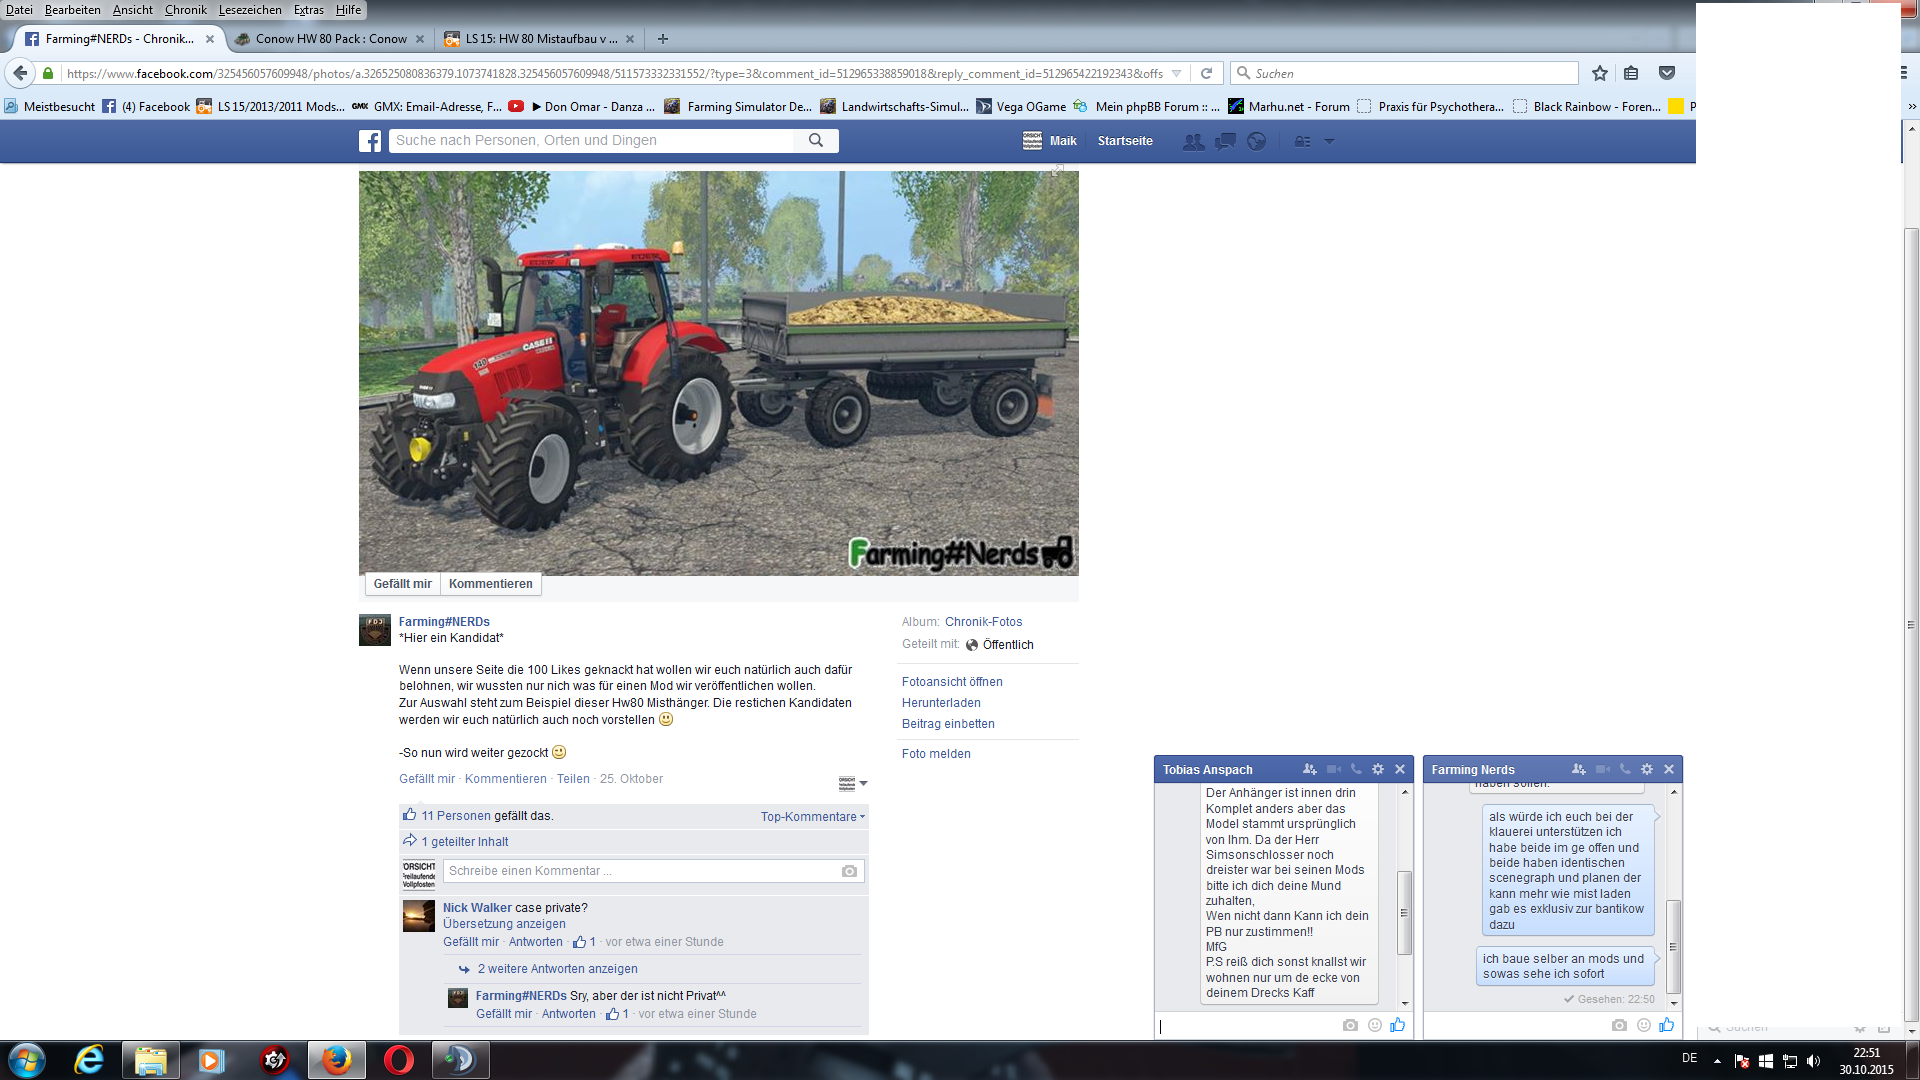This screenshot has height=1080, width=1920.
Task: Open the friend requests icon
Action: pos(1193,141)
